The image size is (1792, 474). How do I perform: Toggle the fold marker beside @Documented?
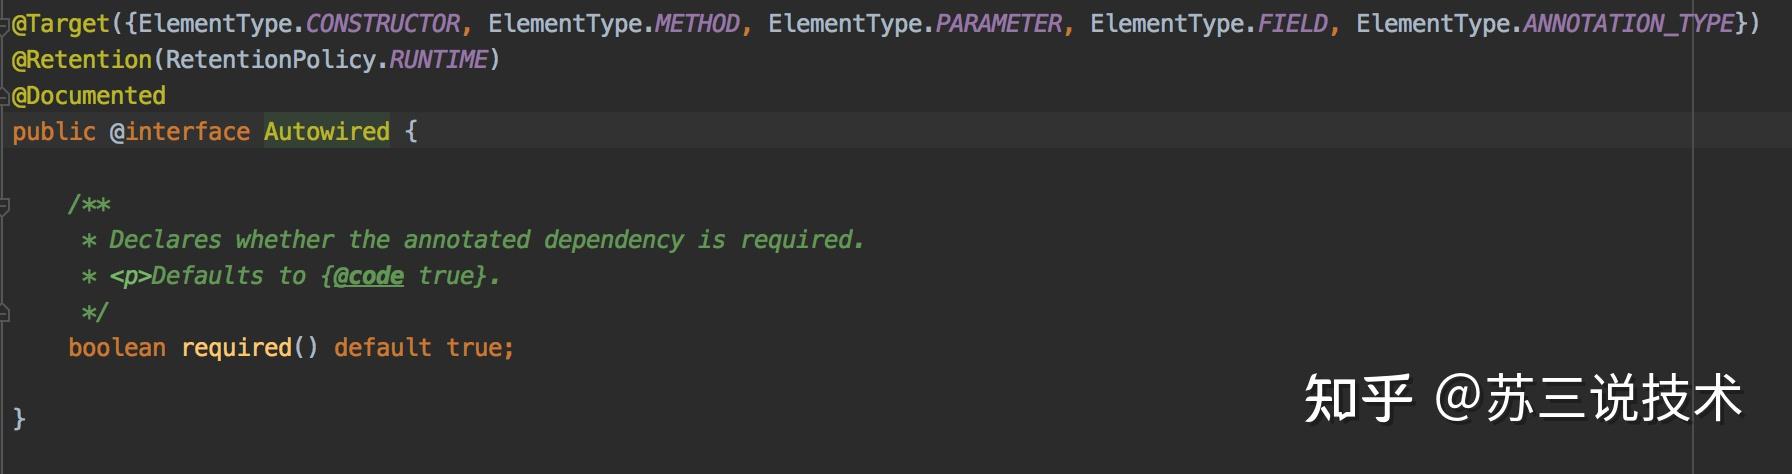[5, 96]
